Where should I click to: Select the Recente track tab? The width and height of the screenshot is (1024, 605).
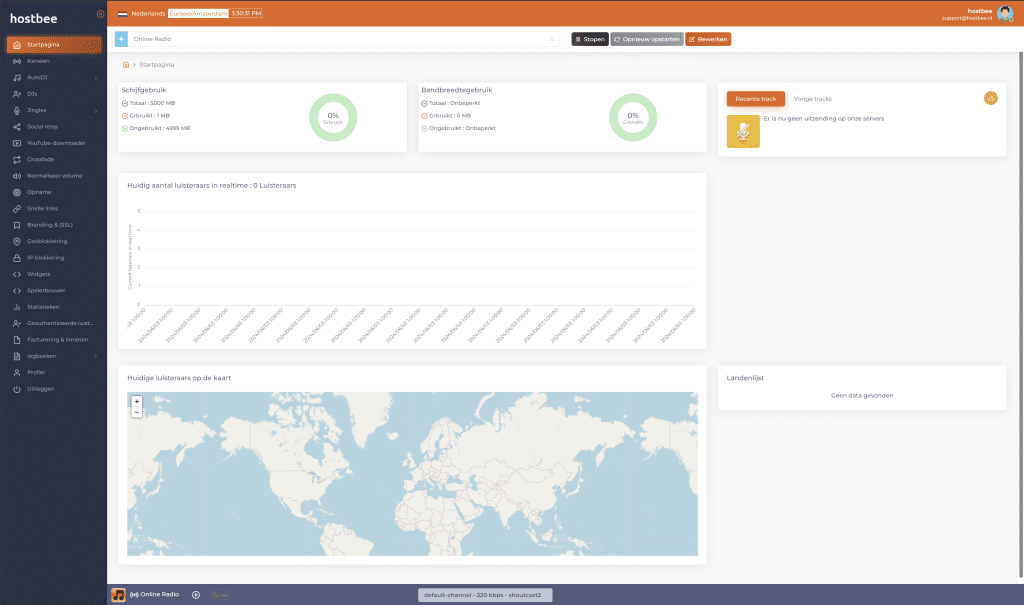coord(755,99)
